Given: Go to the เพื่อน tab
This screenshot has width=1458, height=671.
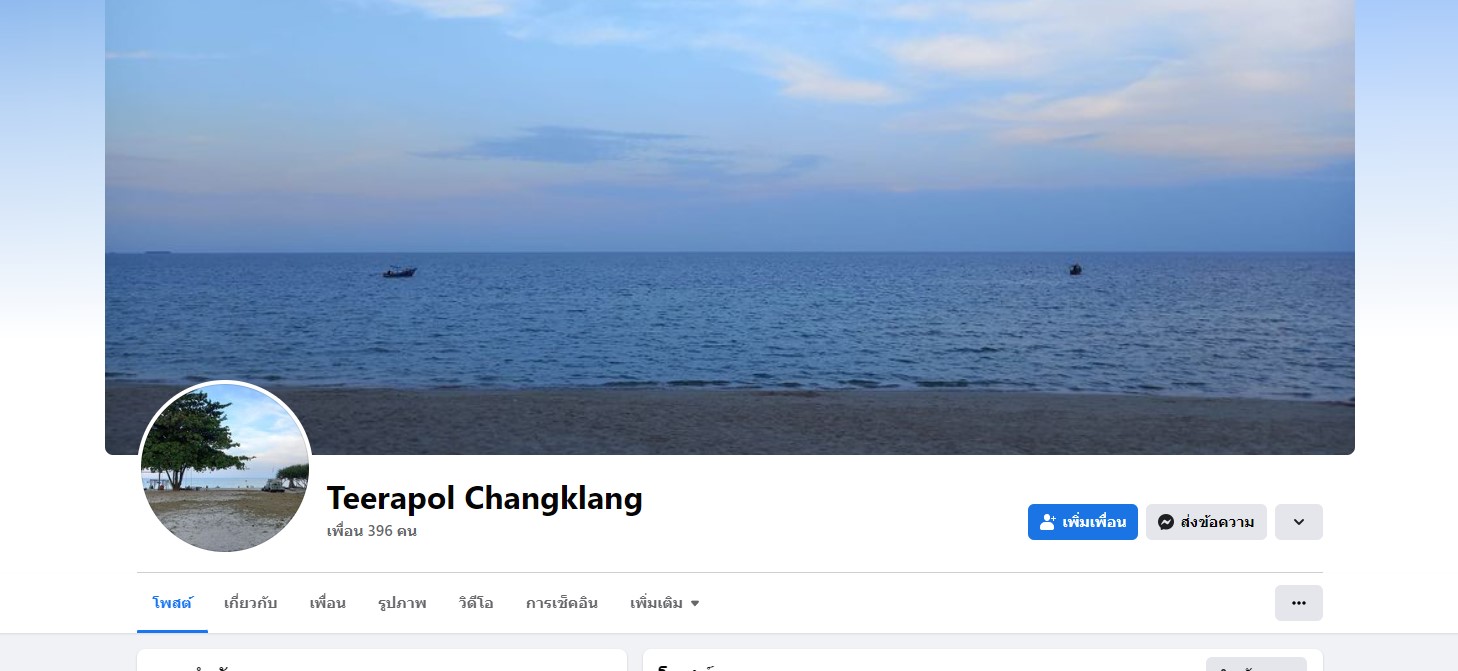Looking at the screenshot, I should [327, 603].
